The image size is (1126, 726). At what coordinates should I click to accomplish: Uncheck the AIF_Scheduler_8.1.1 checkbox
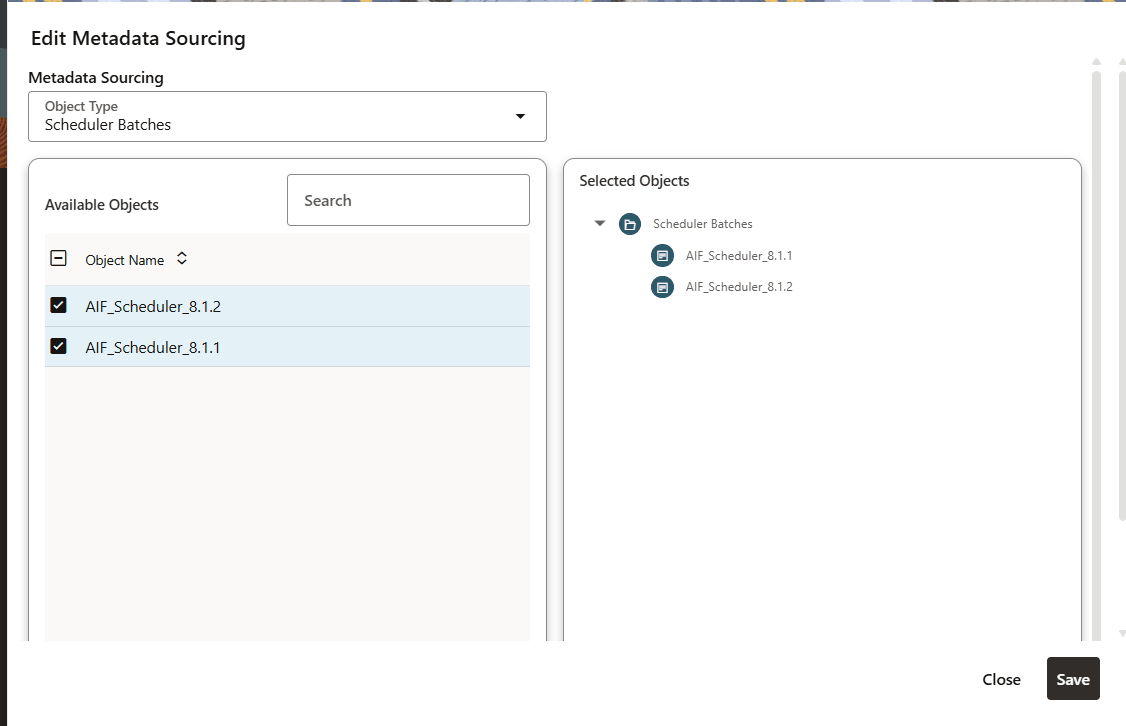(x=58, y=345)
